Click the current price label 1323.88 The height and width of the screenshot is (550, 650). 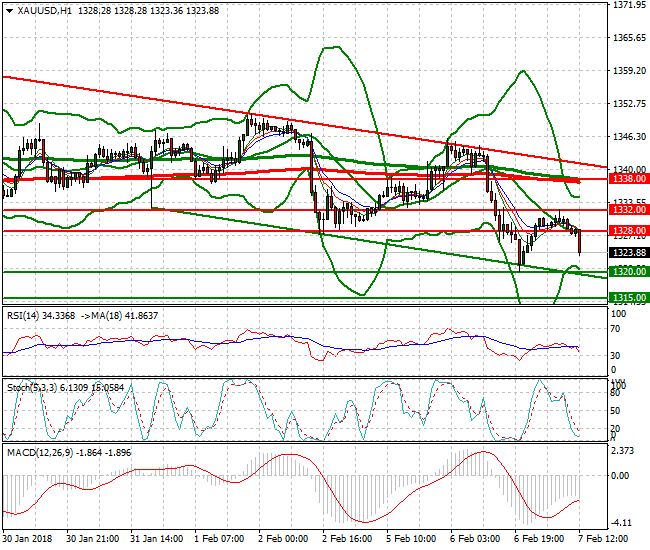click(629, 252)
